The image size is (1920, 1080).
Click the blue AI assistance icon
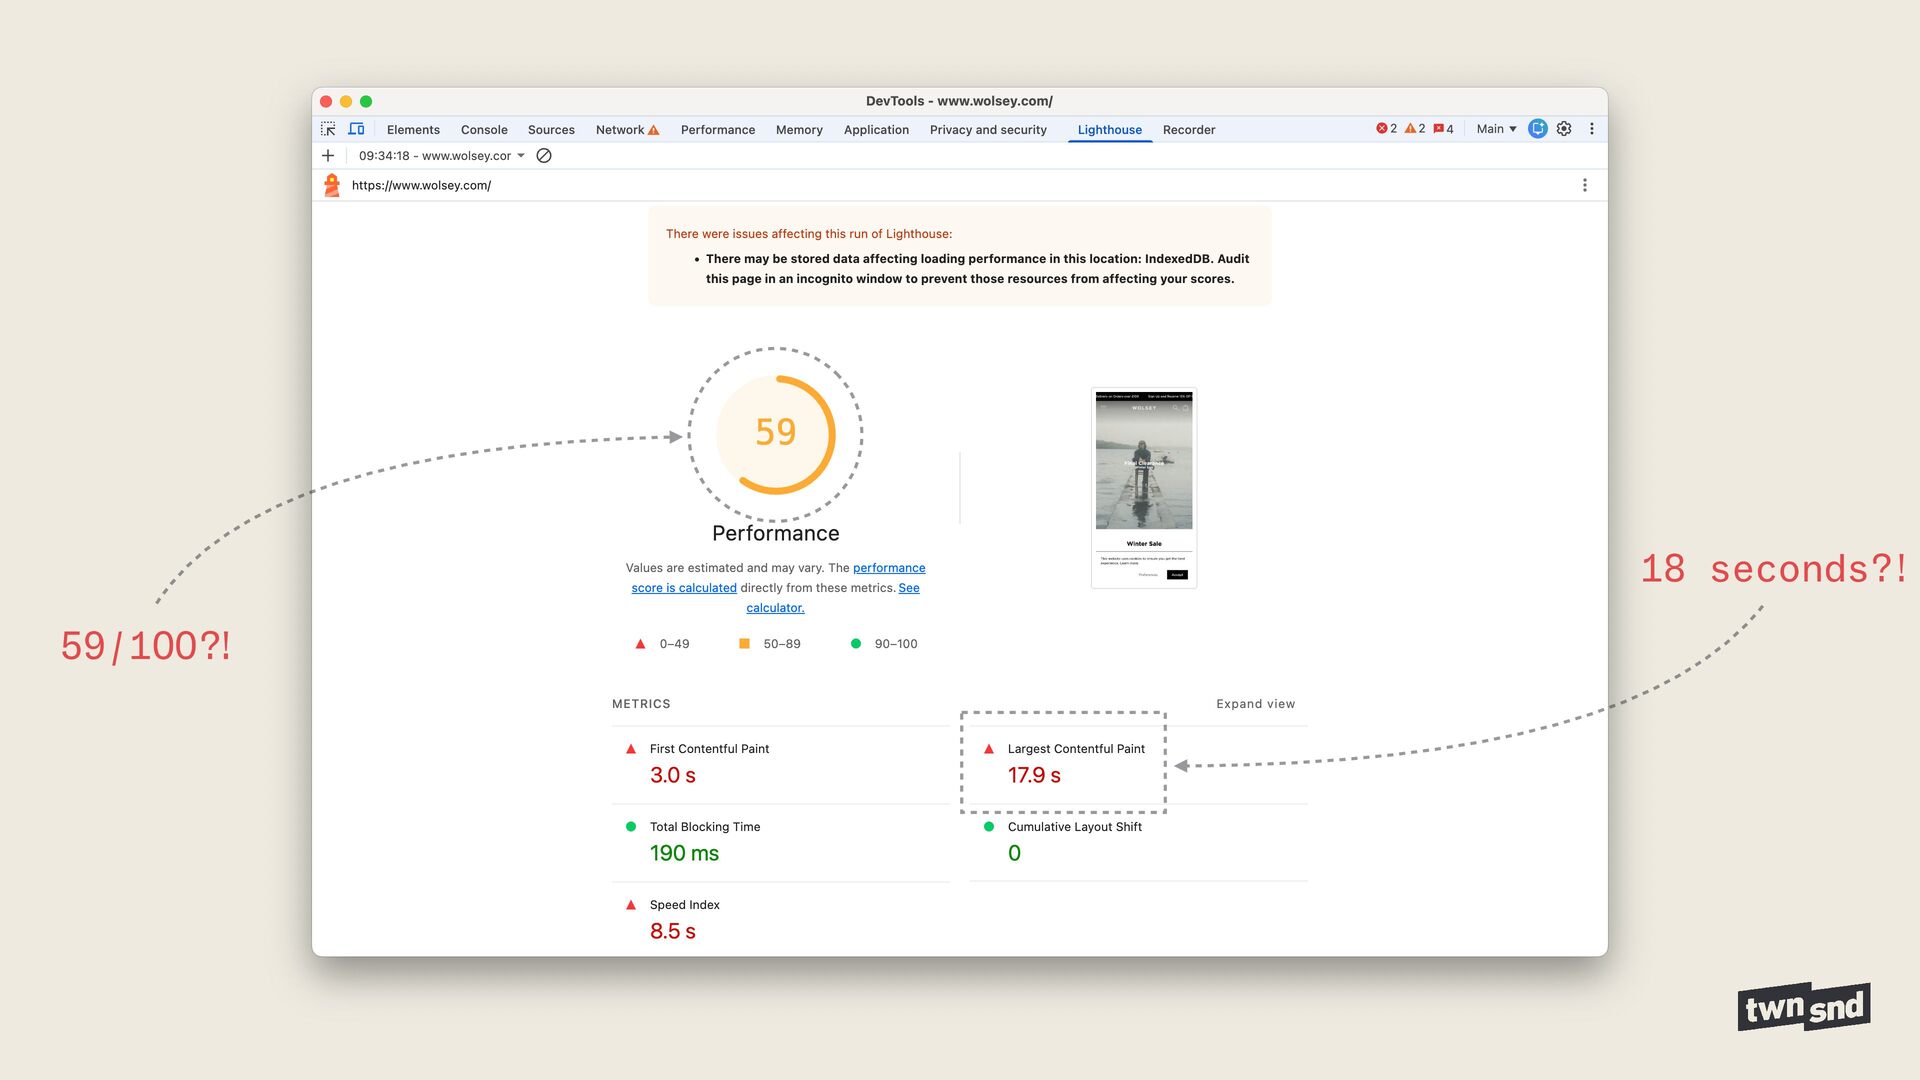pos(1538,129)
